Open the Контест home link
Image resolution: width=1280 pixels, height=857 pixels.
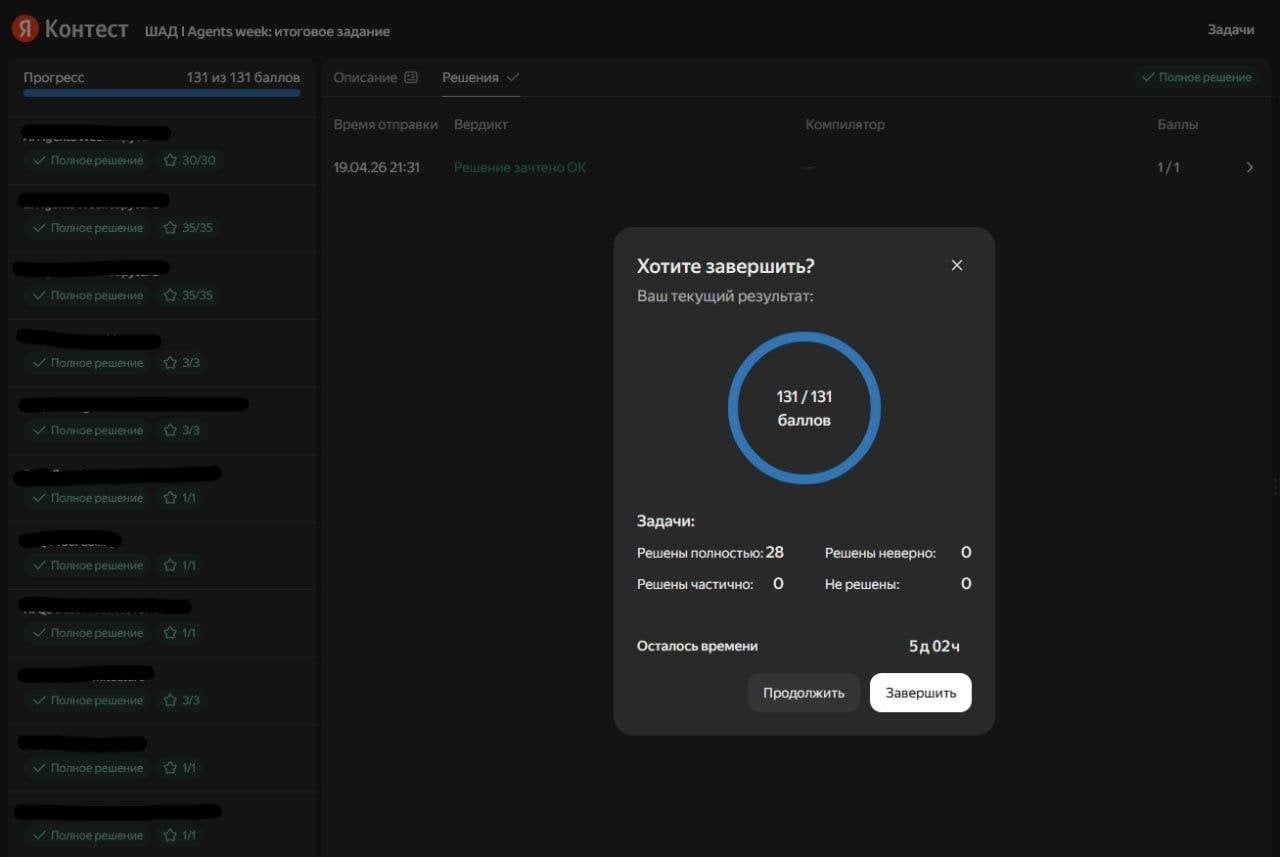[86, 29]
